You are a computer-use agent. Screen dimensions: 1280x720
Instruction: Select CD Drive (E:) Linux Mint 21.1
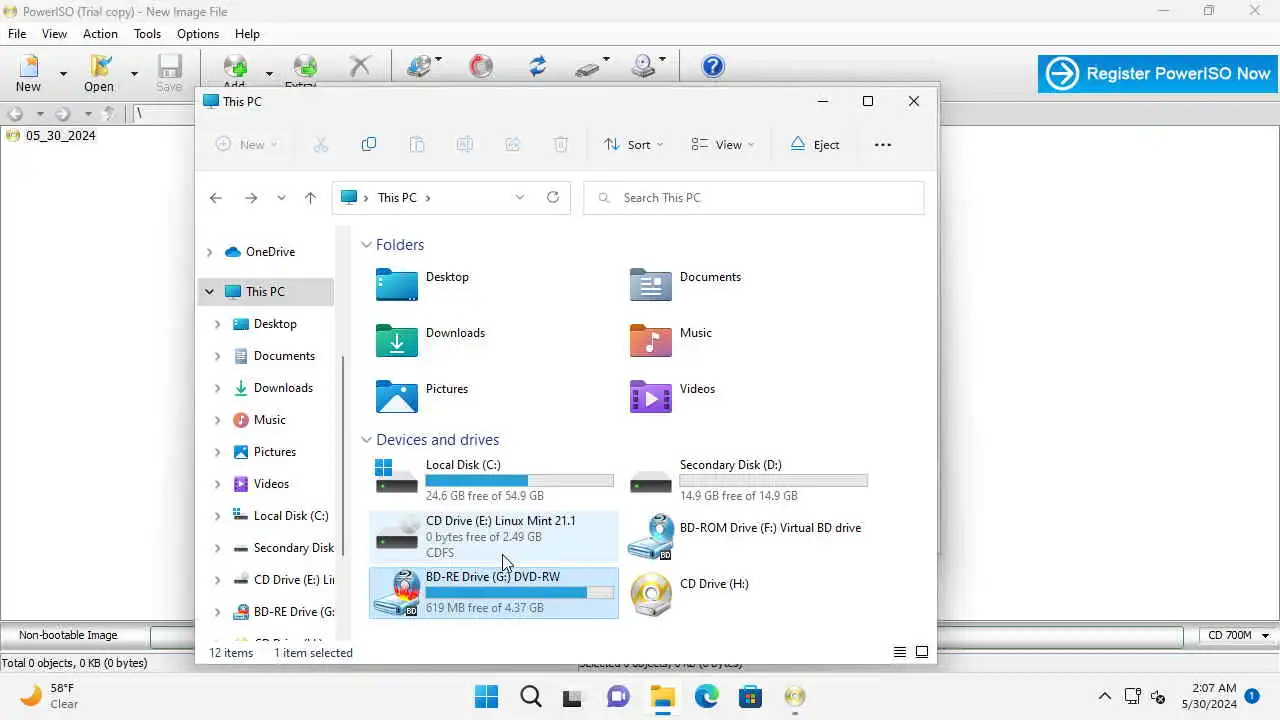point(494,536)
